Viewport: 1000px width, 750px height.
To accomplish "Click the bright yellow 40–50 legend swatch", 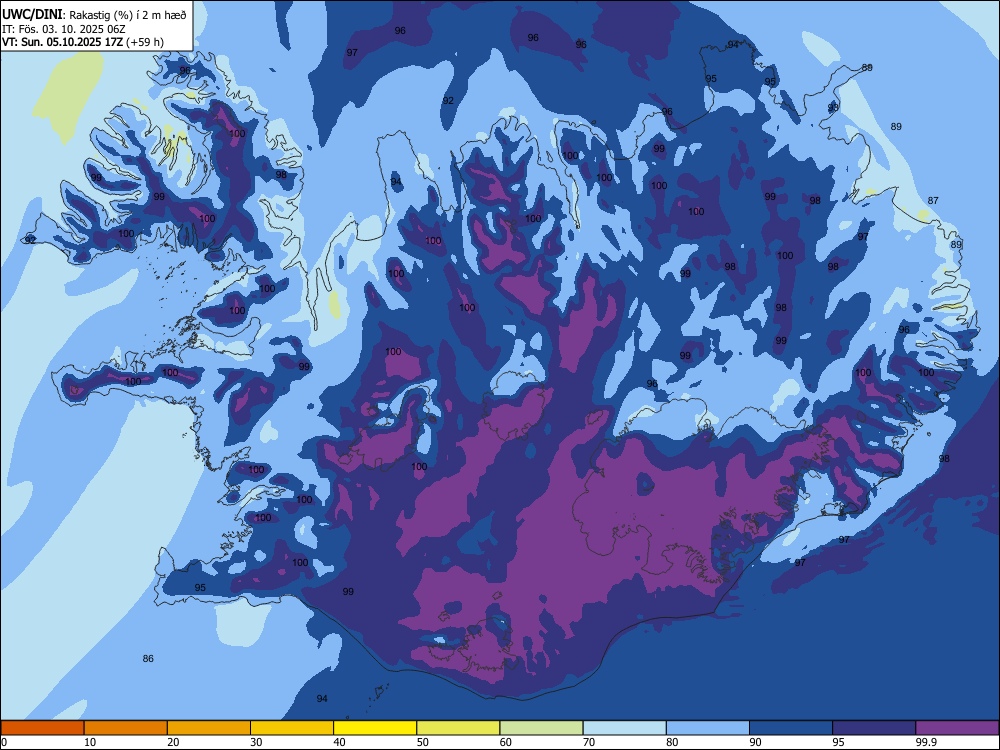I will [375, 728].
